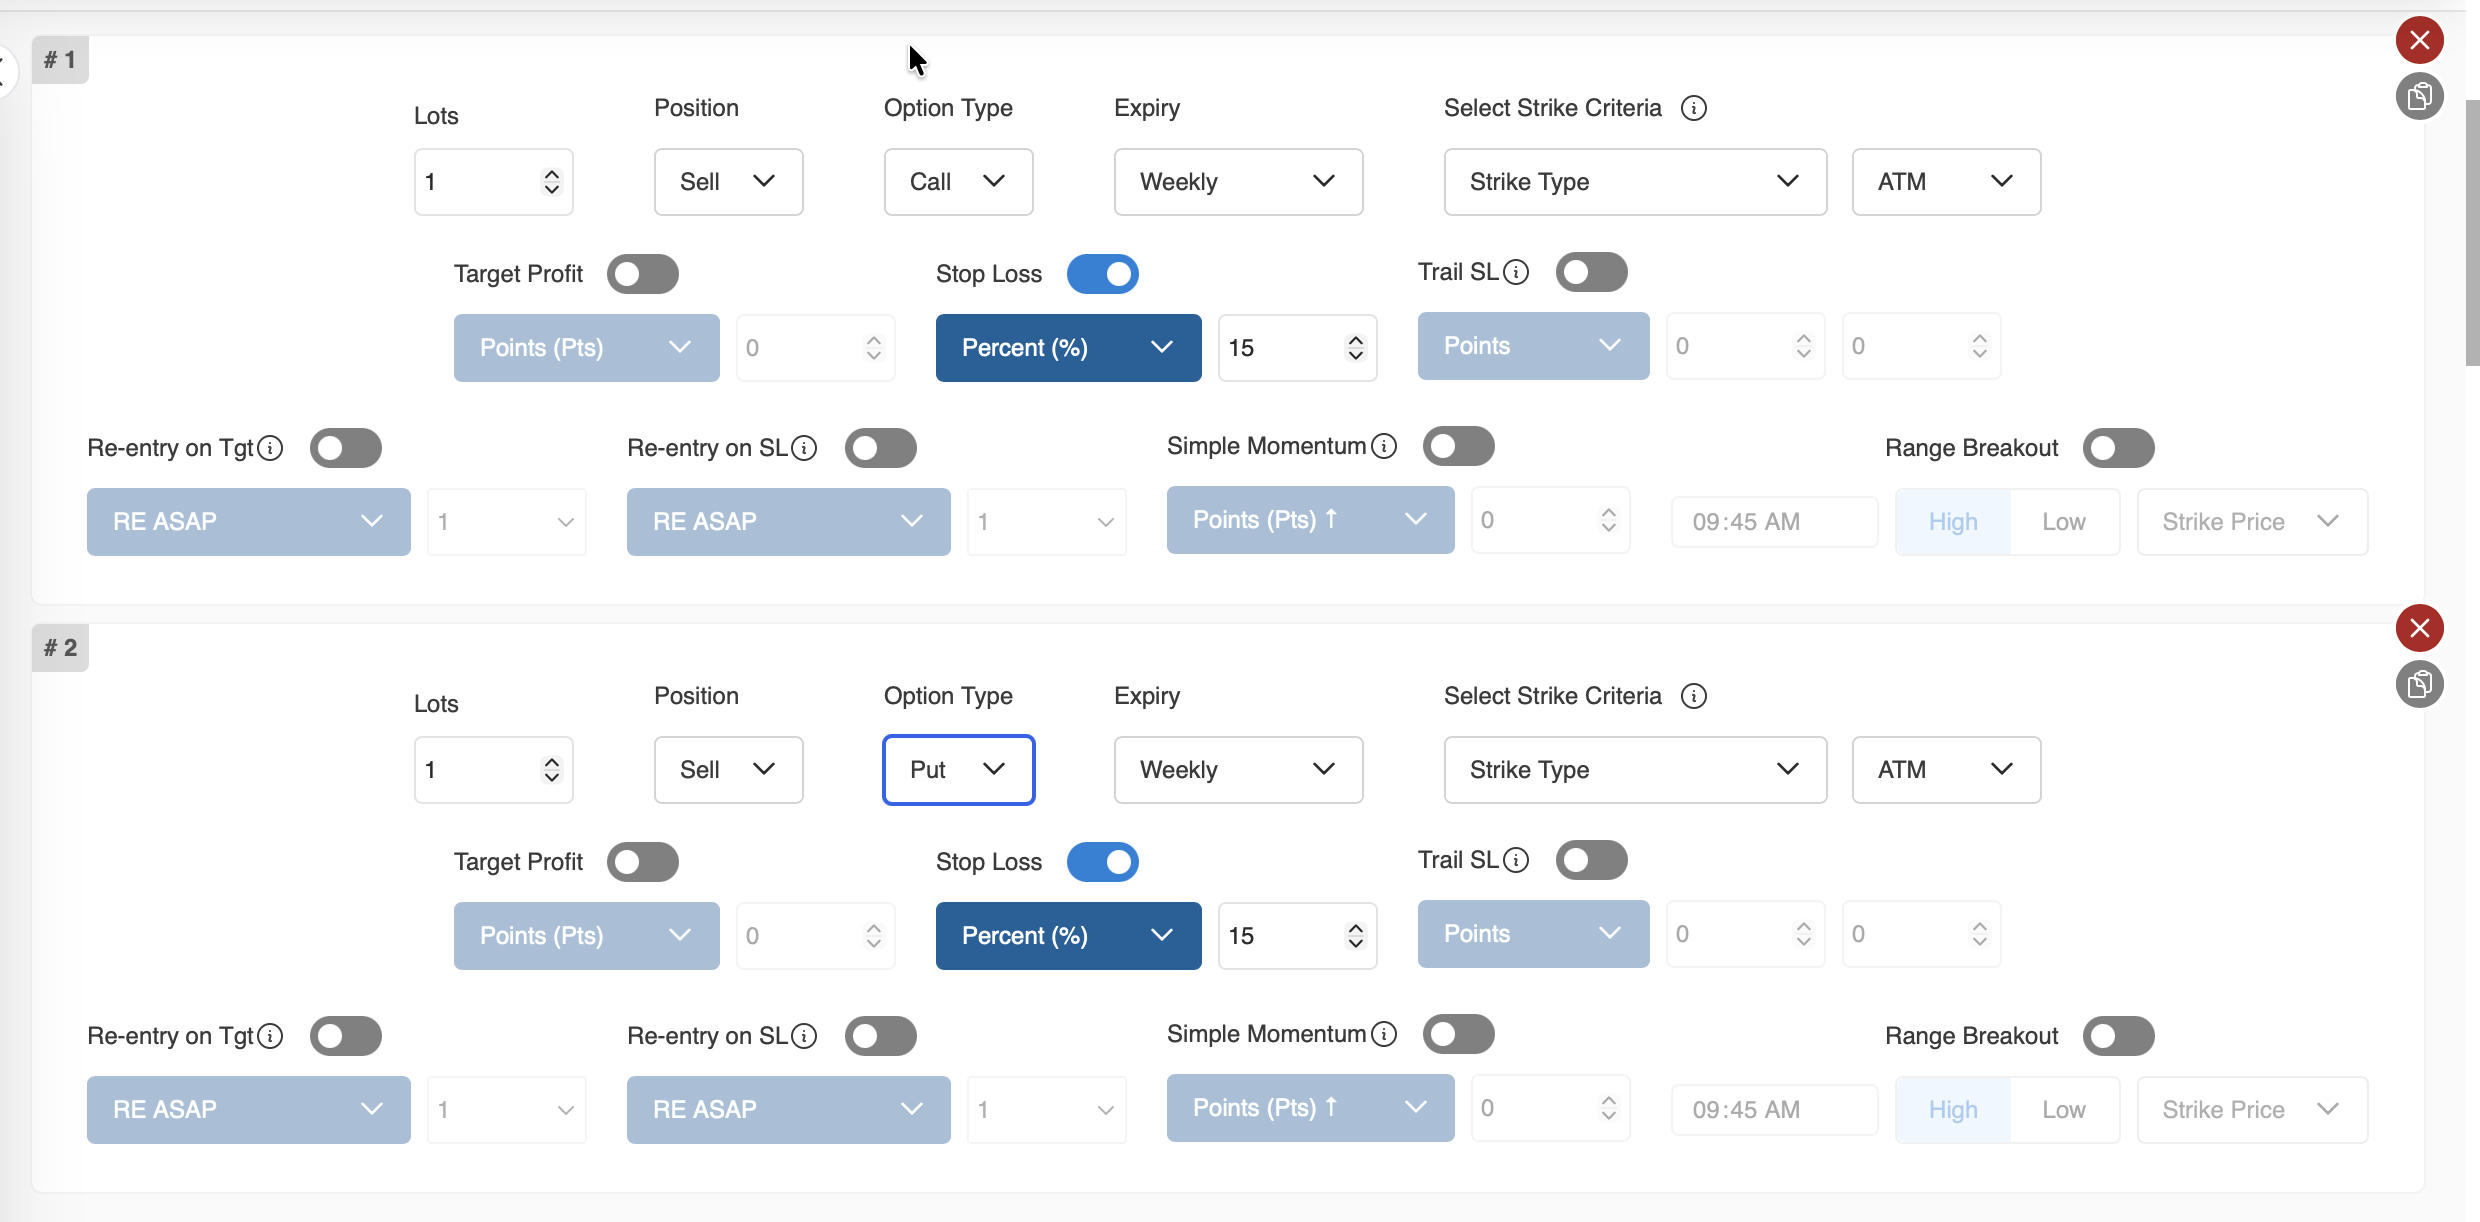Delete leg #1 with red X icon
The image size is (2480, 1222).
tap(2419, 40)
